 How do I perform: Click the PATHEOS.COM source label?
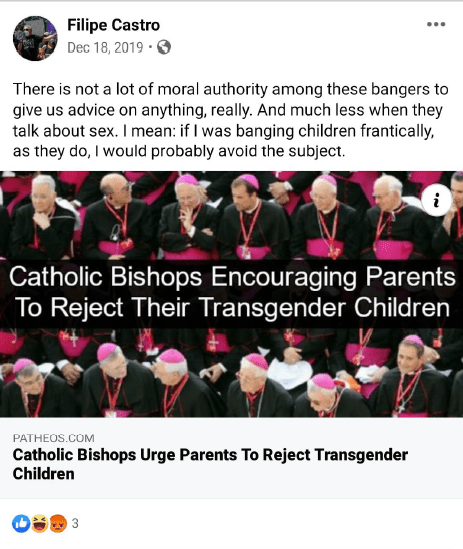tap(54, 438)
